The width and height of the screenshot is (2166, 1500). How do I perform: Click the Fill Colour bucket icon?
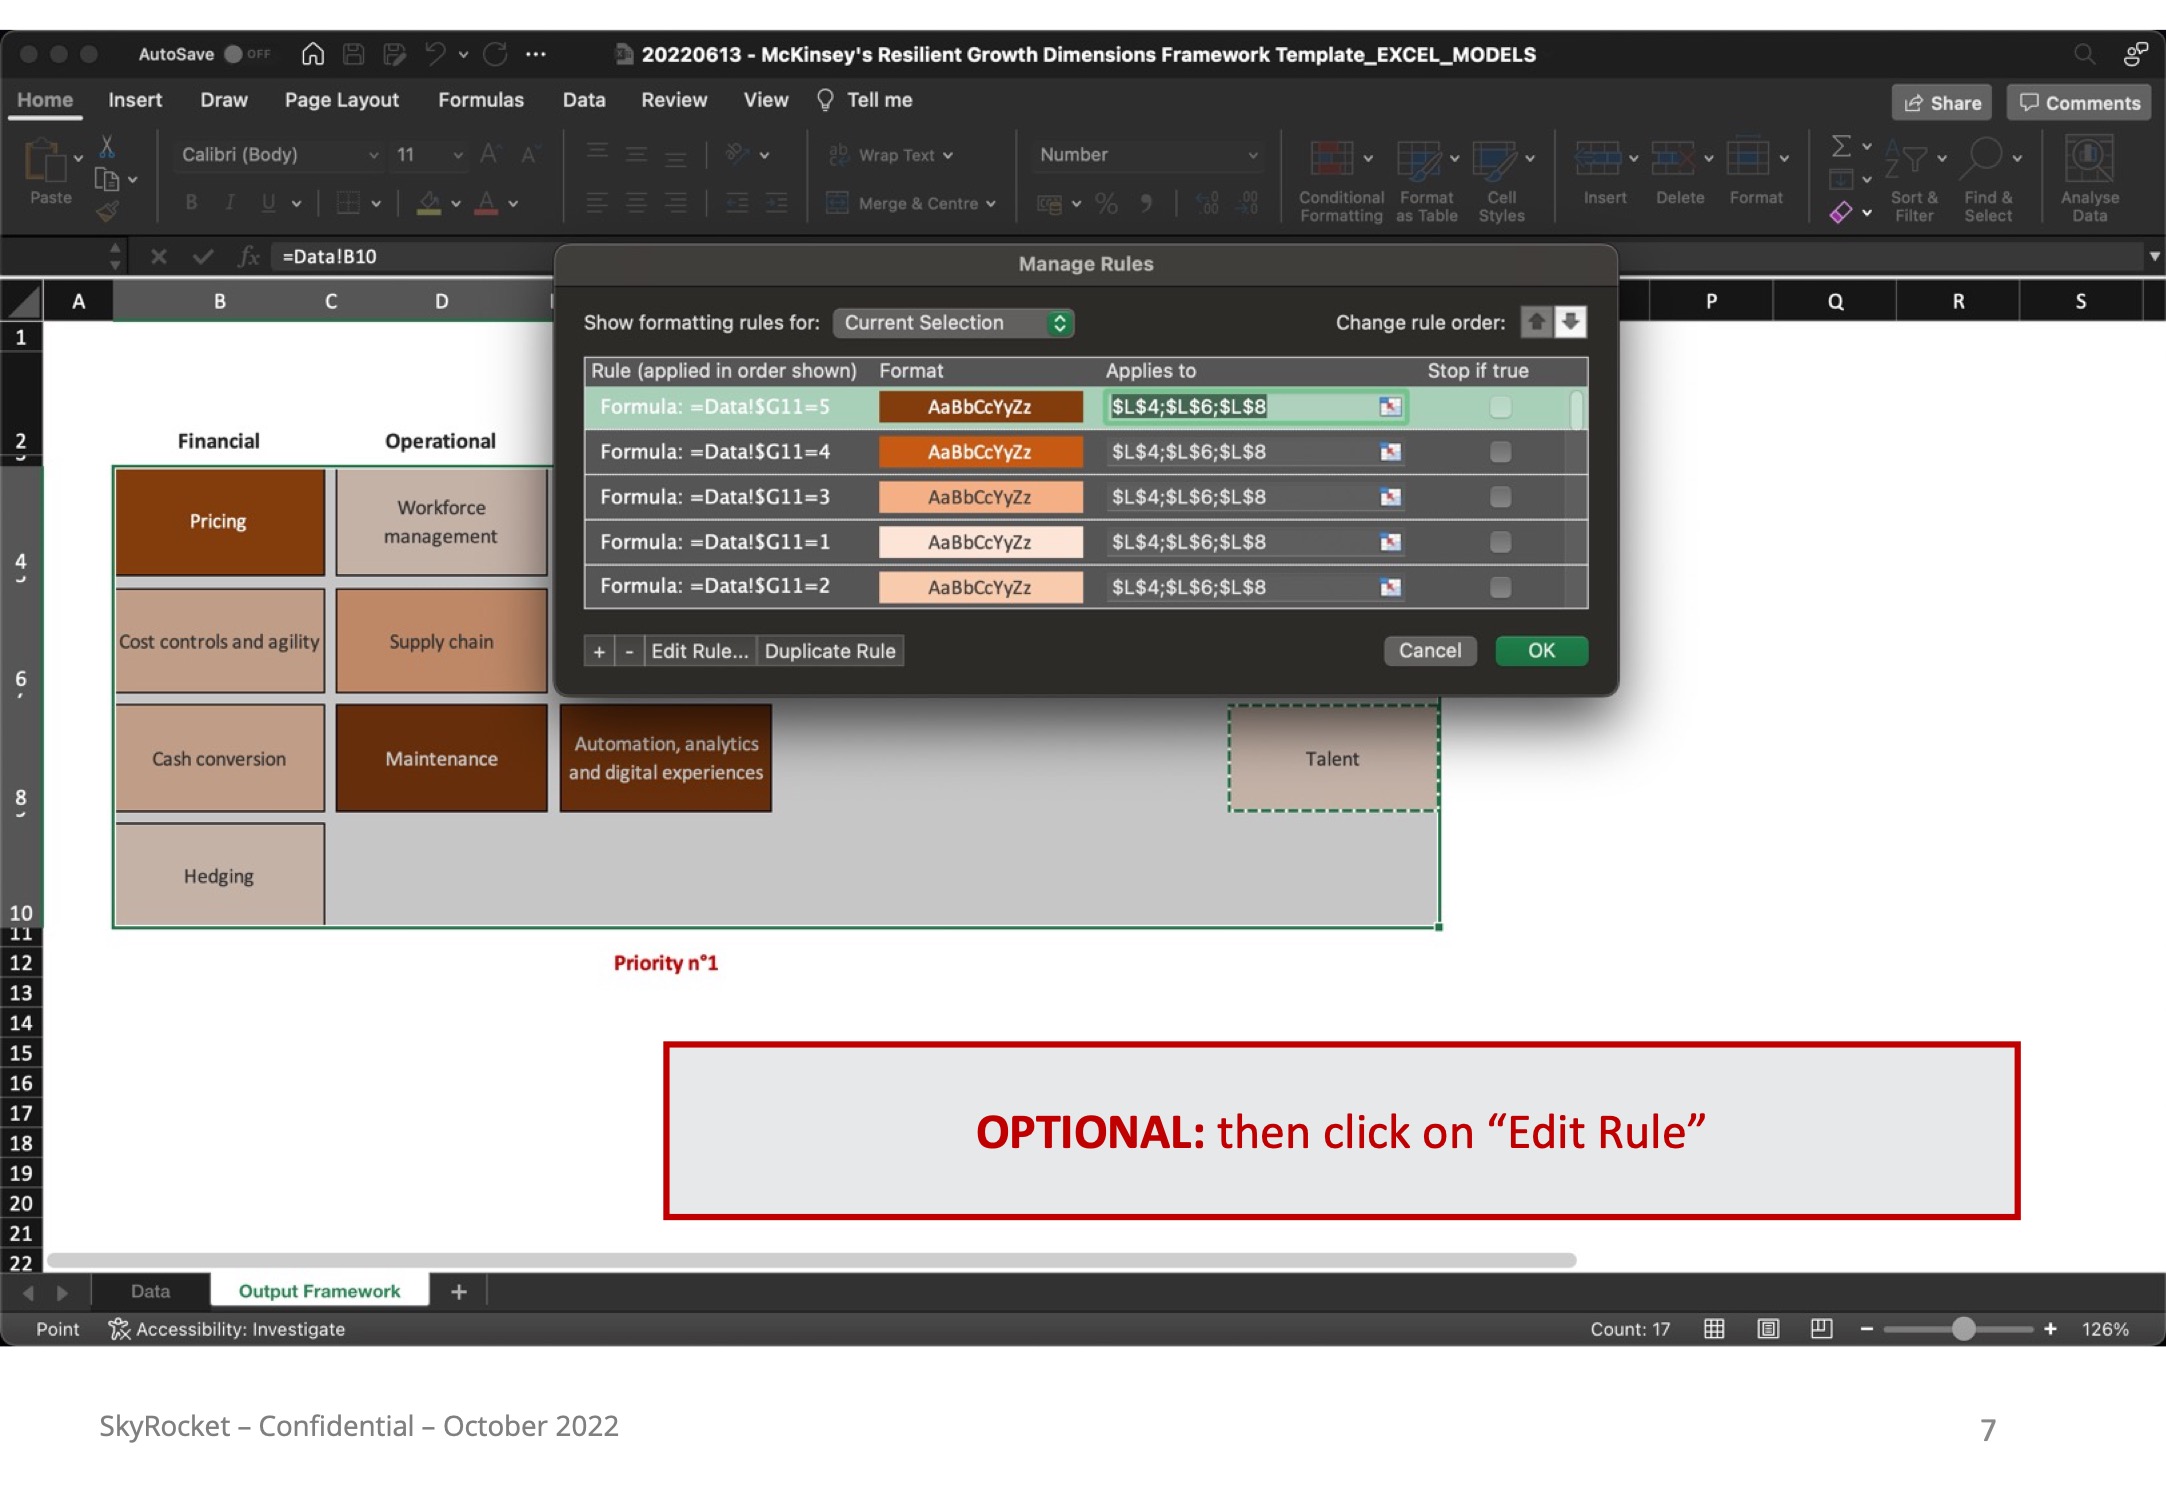(429, 203)
